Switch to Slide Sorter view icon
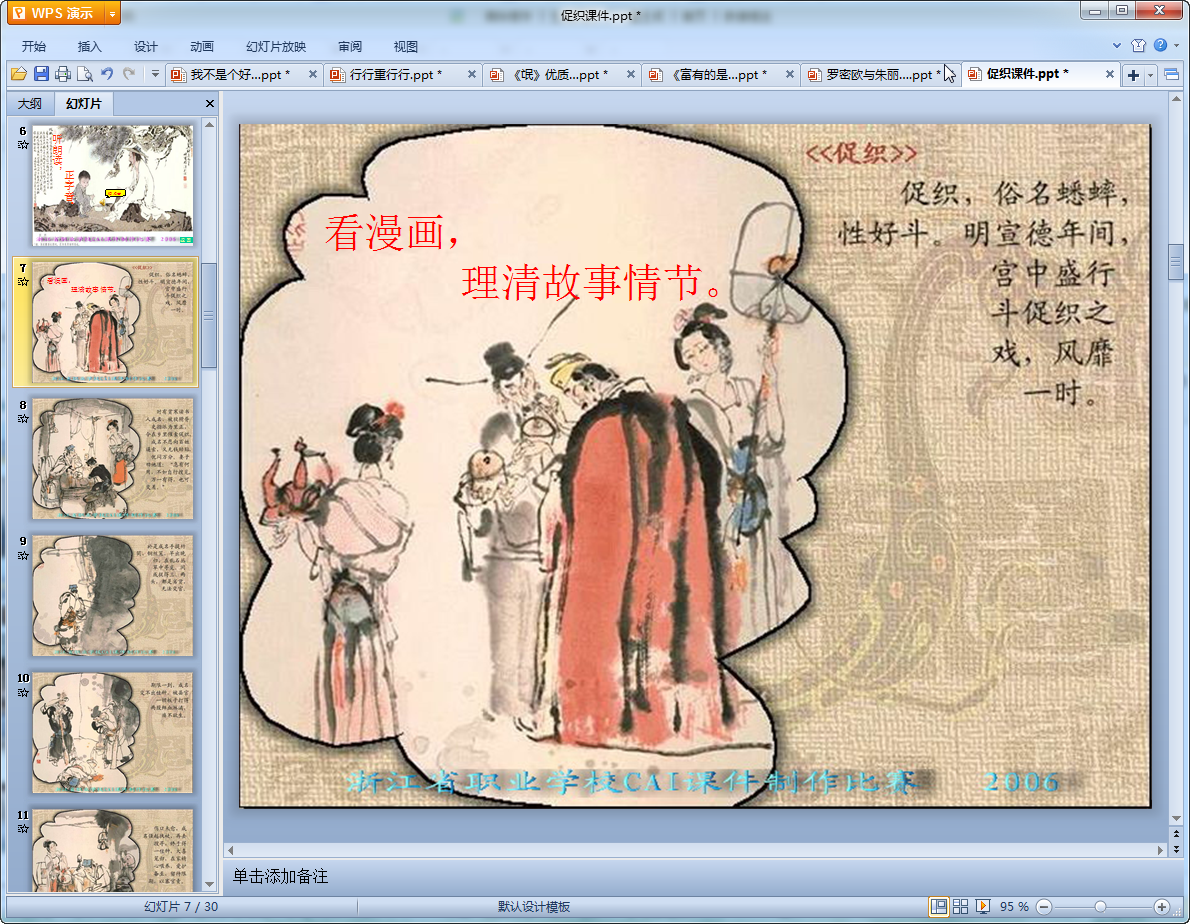The height and width of the screenshot is (924, 1190). point(960,906)
